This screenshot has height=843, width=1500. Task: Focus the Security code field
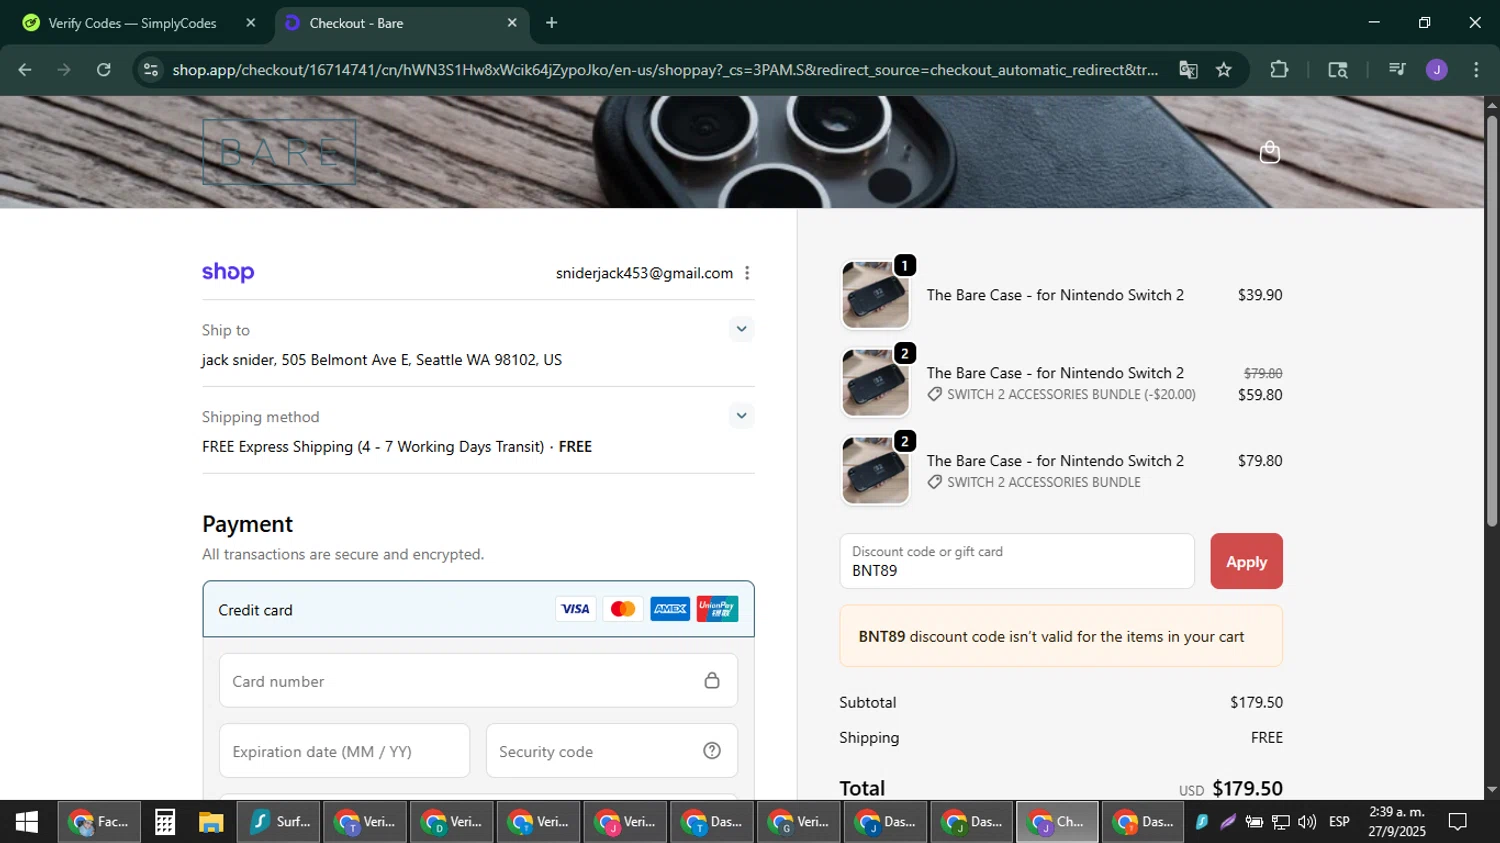click(612, 751)
